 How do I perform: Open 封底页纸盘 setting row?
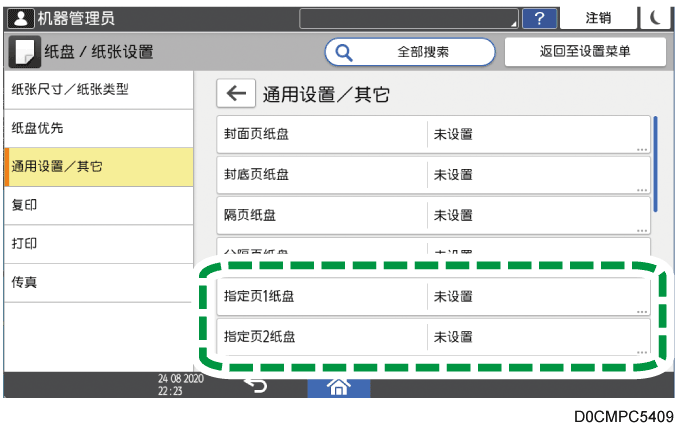(433, 175)
